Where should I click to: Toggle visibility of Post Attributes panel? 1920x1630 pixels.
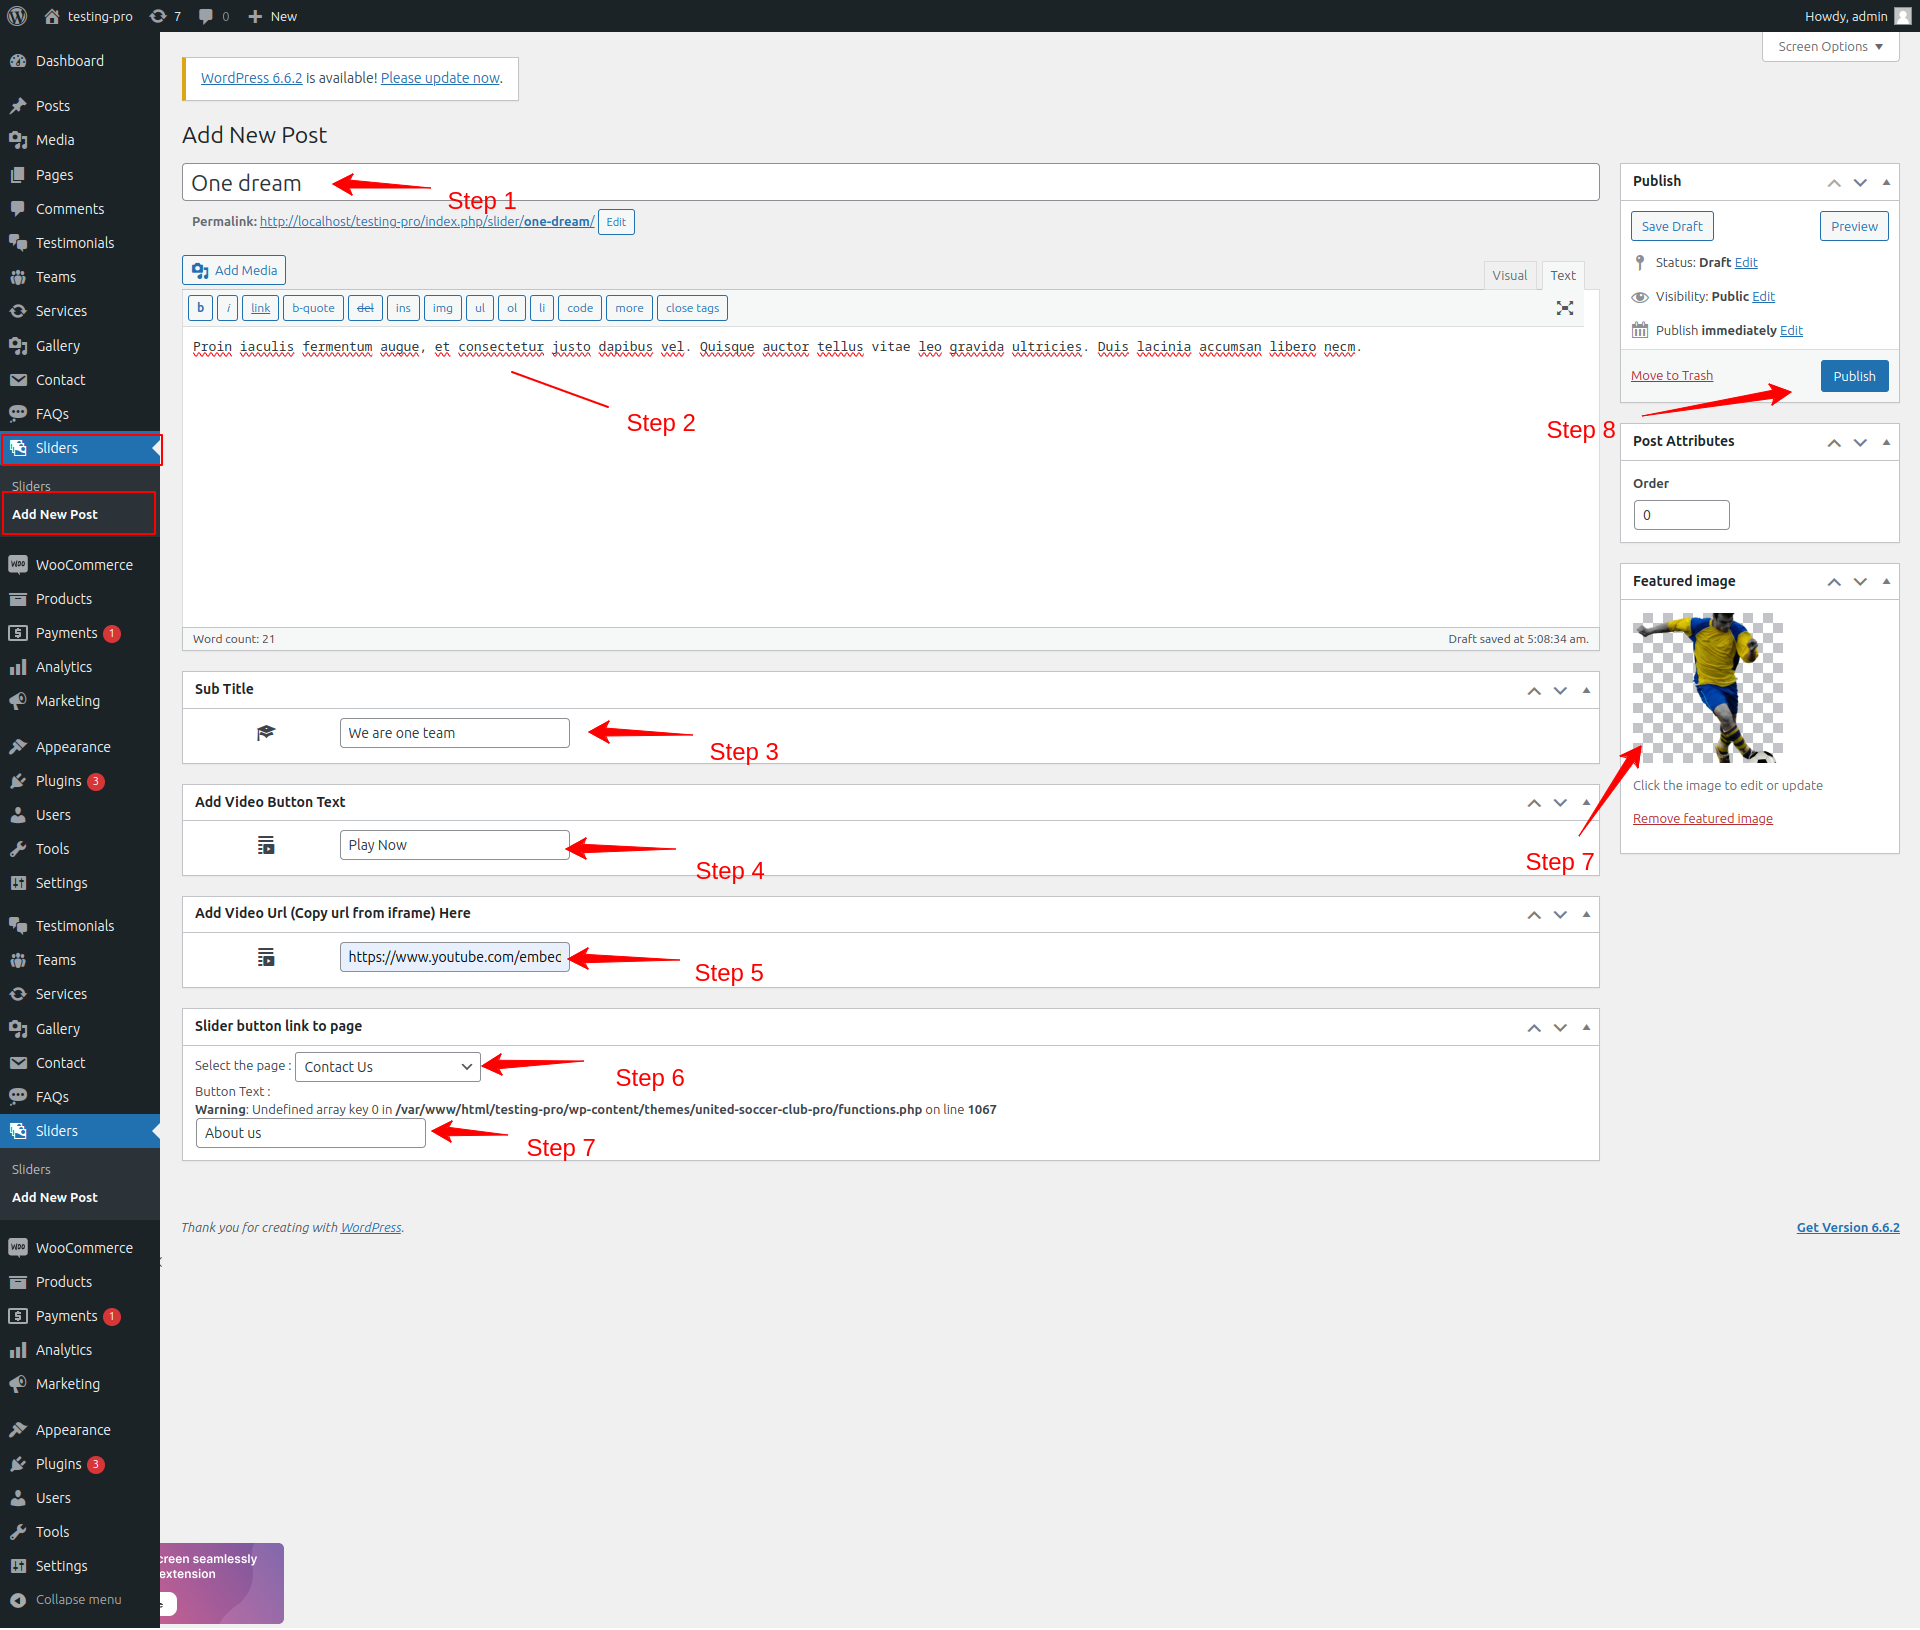coord(1883,440)
